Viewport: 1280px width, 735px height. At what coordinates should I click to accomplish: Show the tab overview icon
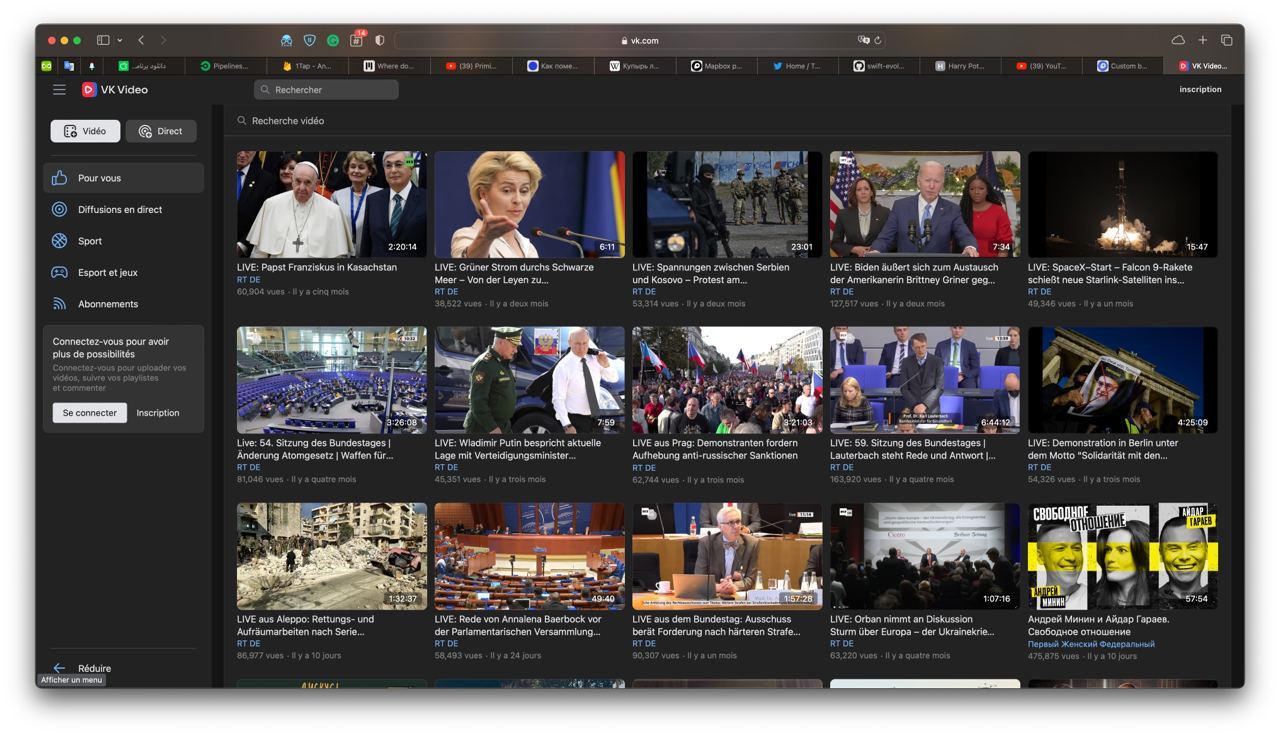coord(1227,40)
